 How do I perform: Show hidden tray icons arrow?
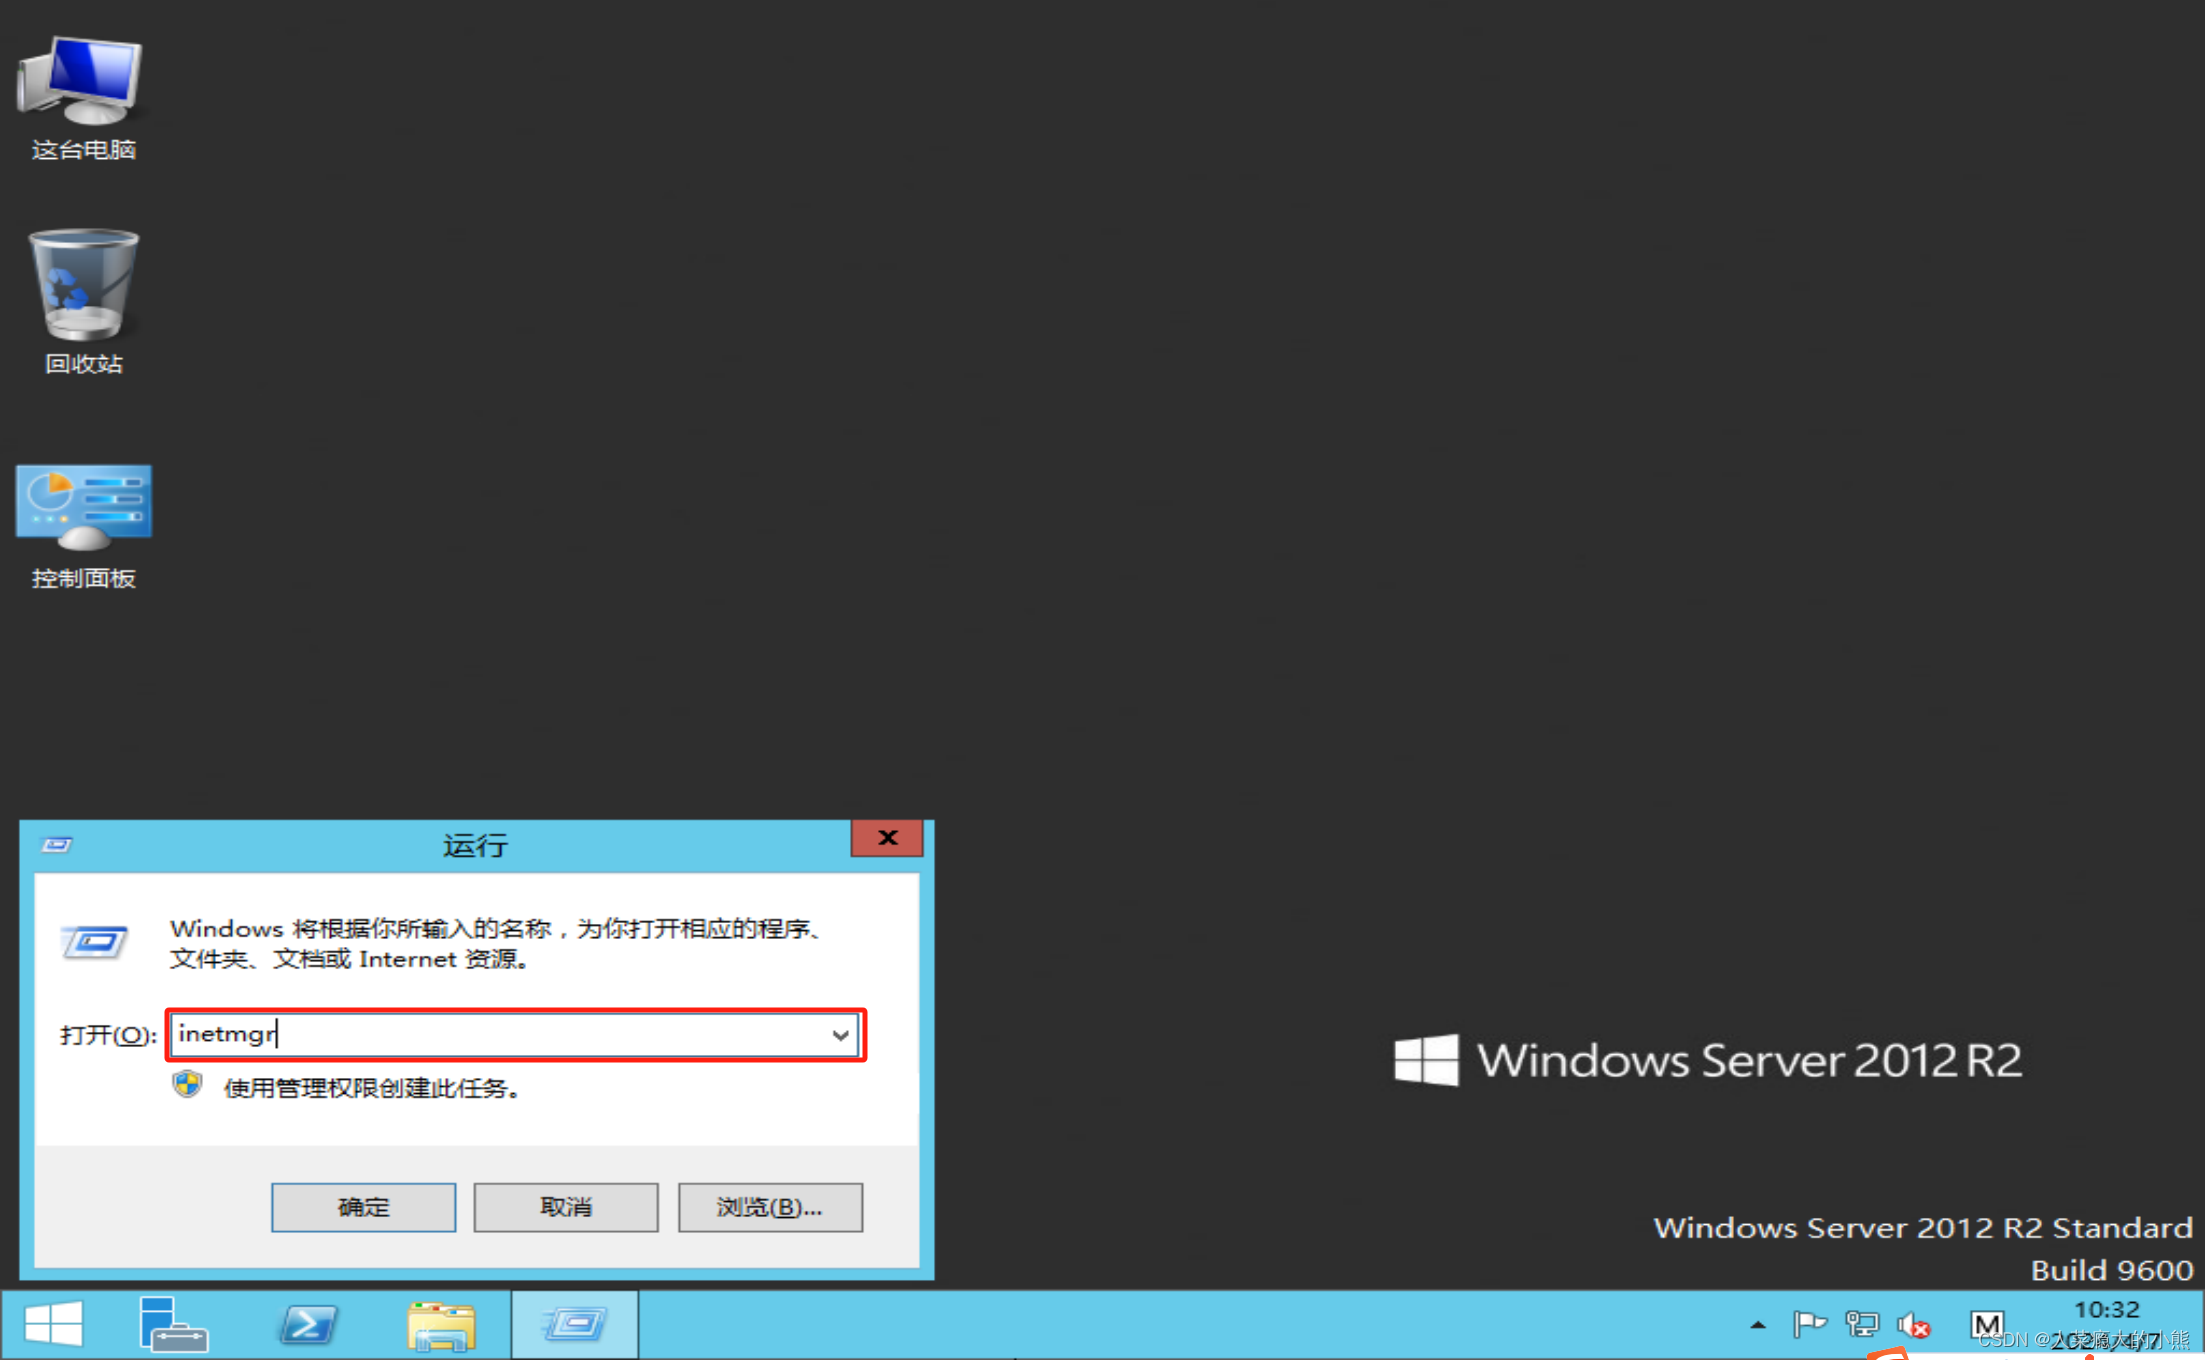tap(1758, 1325)
